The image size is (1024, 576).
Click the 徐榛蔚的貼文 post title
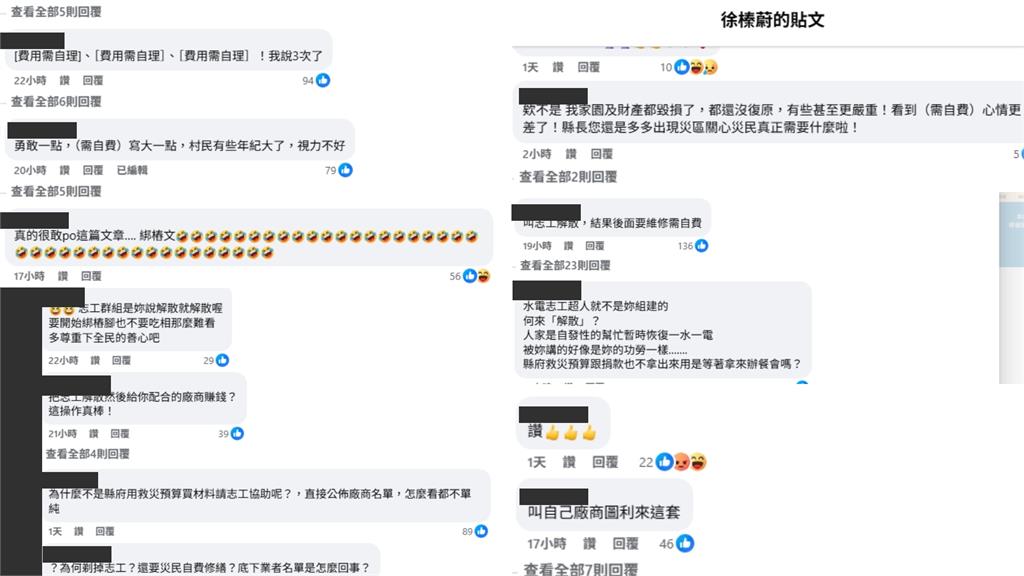(x=772, y=20)
